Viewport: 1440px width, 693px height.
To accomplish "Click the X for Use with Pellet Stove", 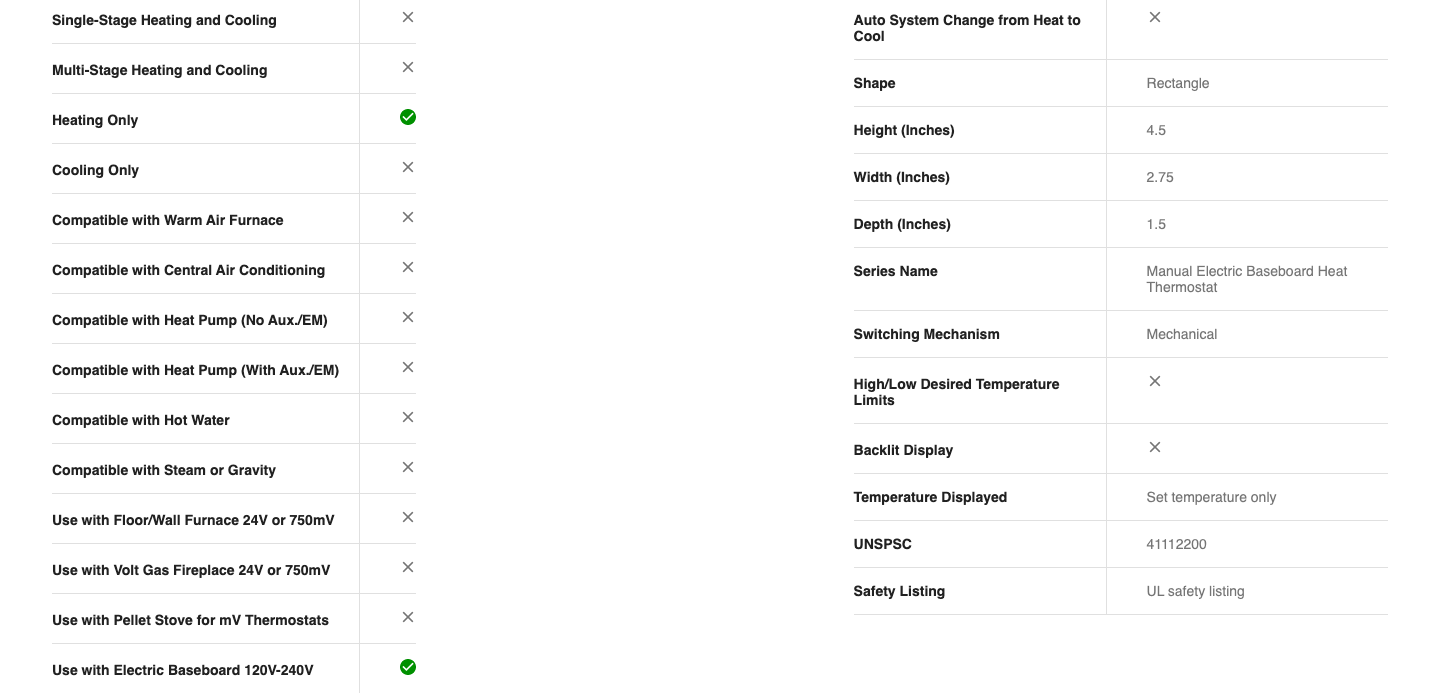I will point(408,617).
